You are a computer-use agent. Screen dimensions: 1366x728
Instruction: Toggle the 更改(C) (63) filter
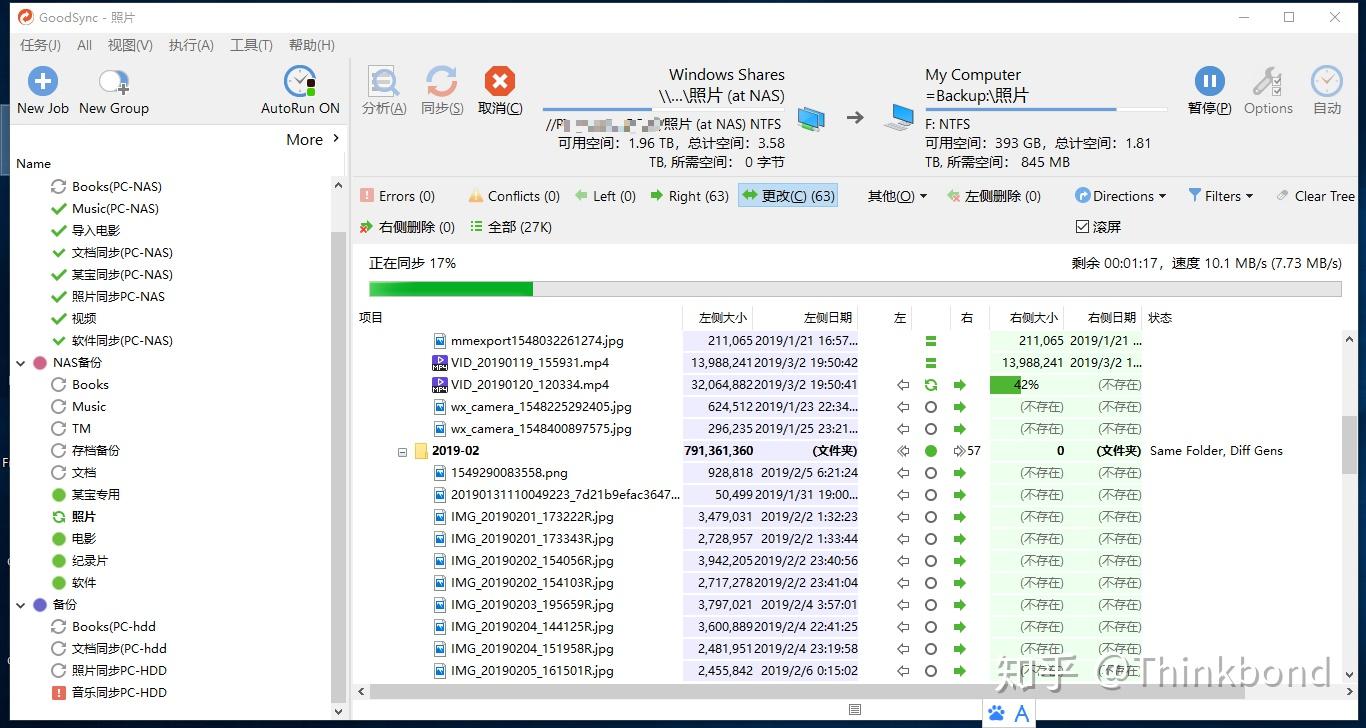click(x=787, y=196)
